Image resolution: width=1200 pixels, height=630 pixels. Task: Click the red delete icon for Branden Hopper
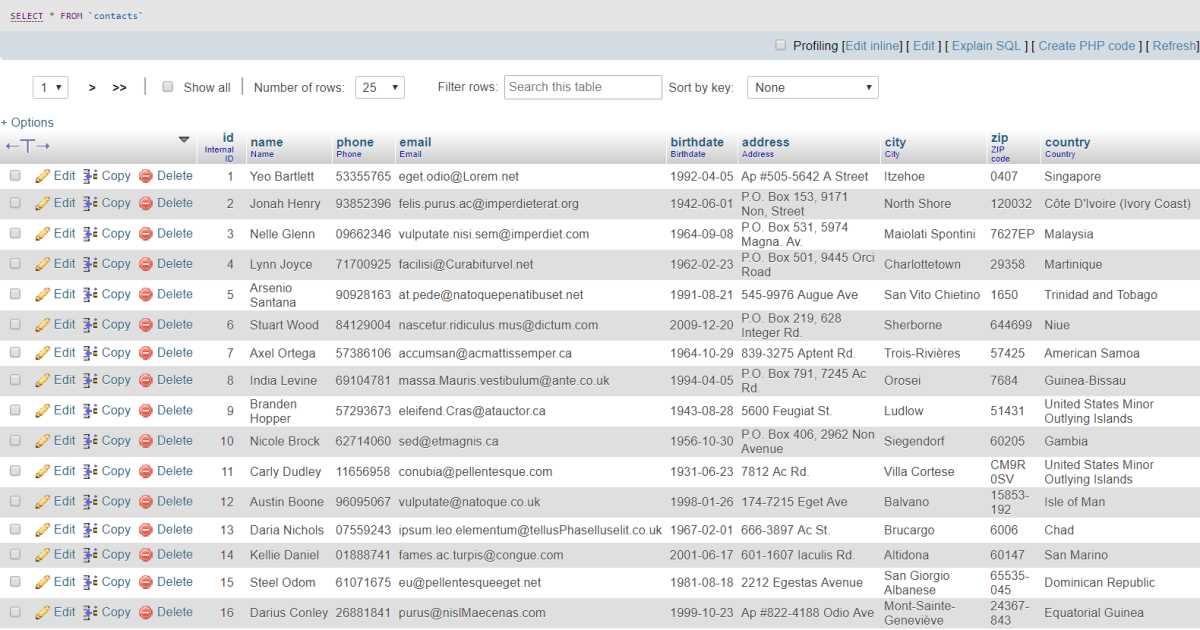point(146,411)
